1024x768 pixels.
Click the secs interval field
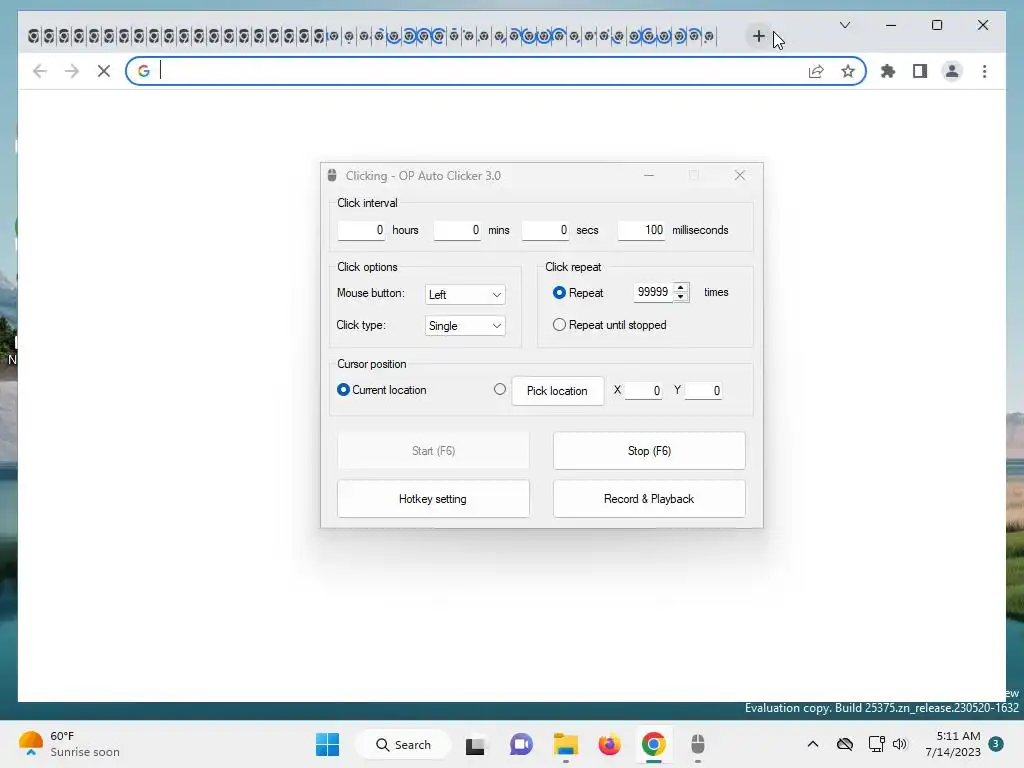545,230
